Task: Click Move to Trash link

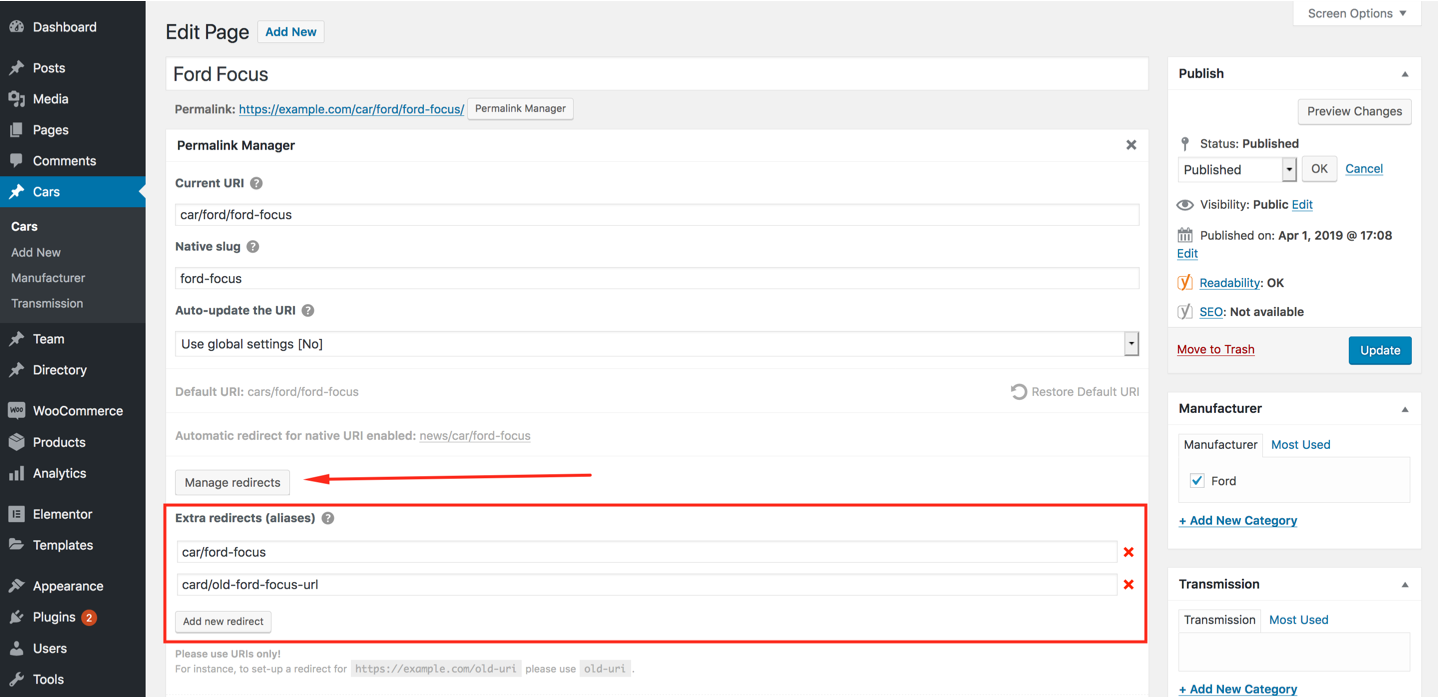Action: 1216,349
